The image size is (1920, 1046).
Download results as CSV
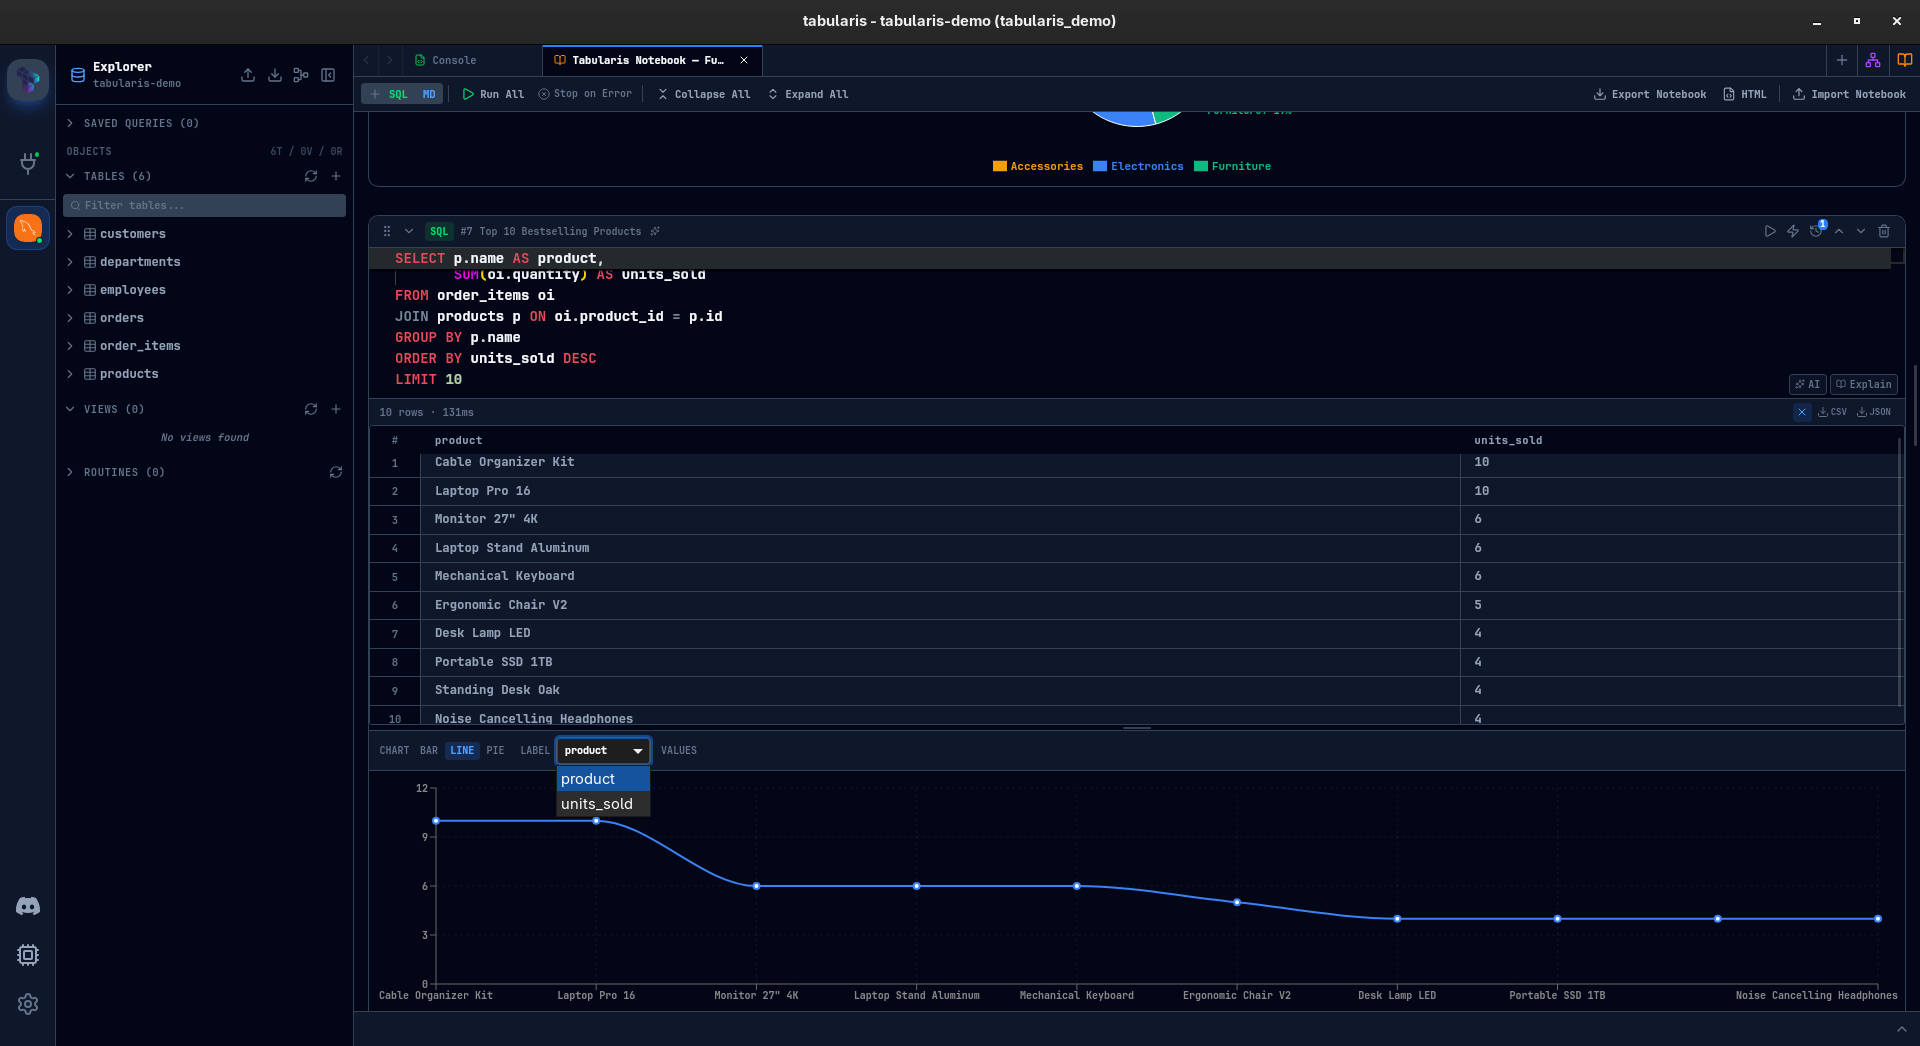tap(1832, 412)
